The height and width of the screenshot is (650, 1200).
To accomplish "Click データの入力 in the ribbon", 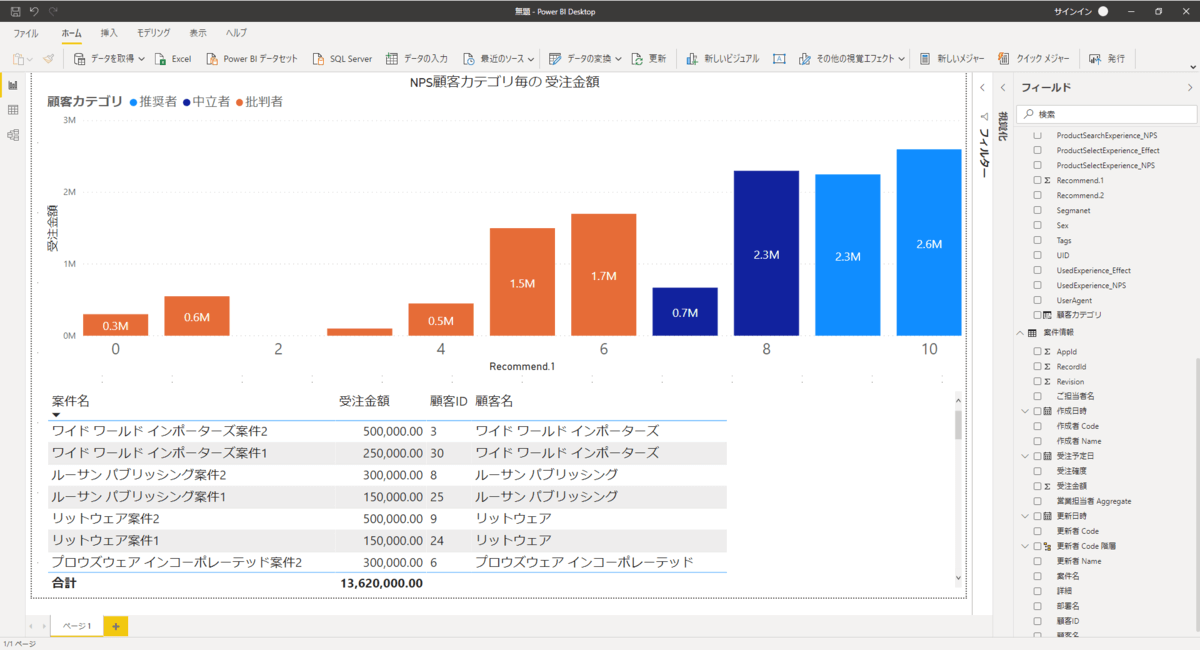I will (417, 59).
